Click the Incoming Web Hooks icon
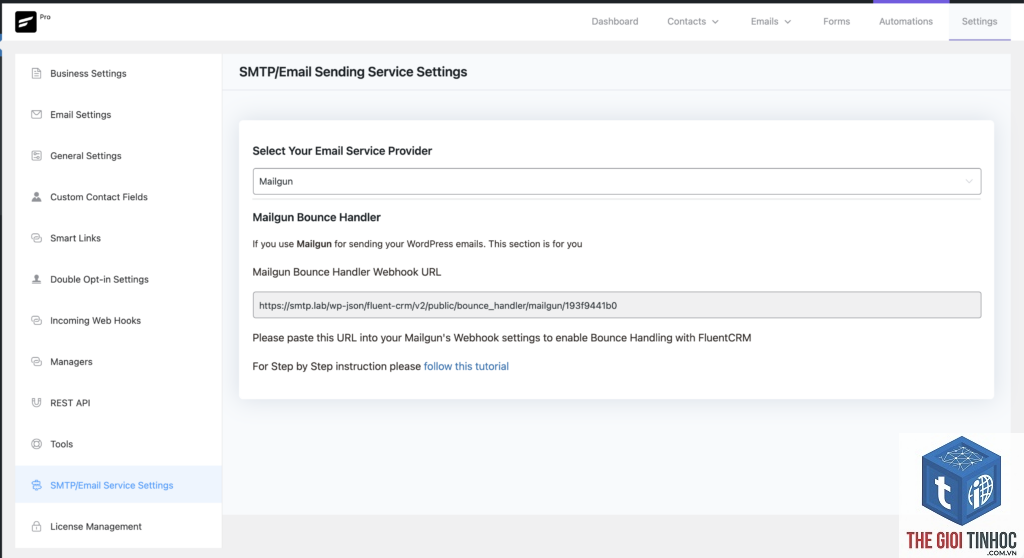 coord(37,320)
